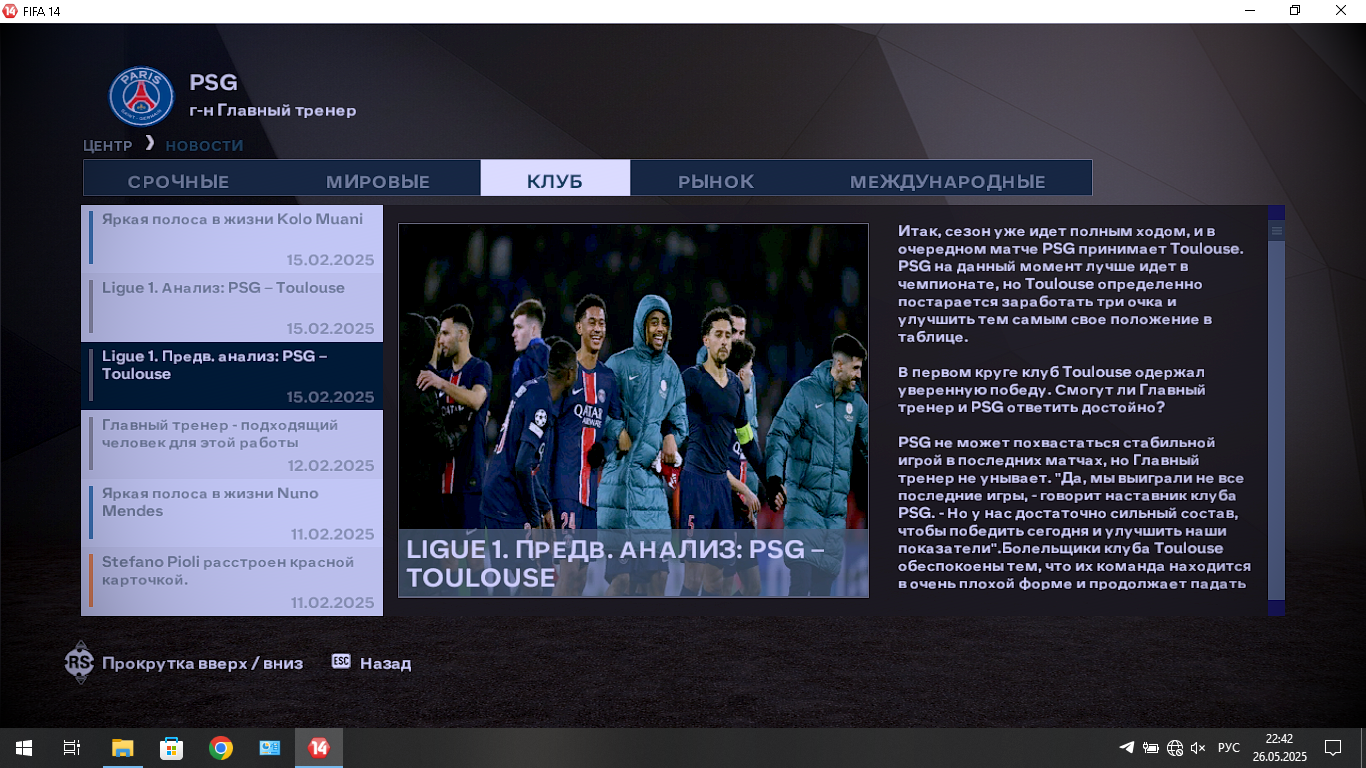Open news 'Ligue 1. Анализ: PSG – Toulouse'

[x=232, y=308]
